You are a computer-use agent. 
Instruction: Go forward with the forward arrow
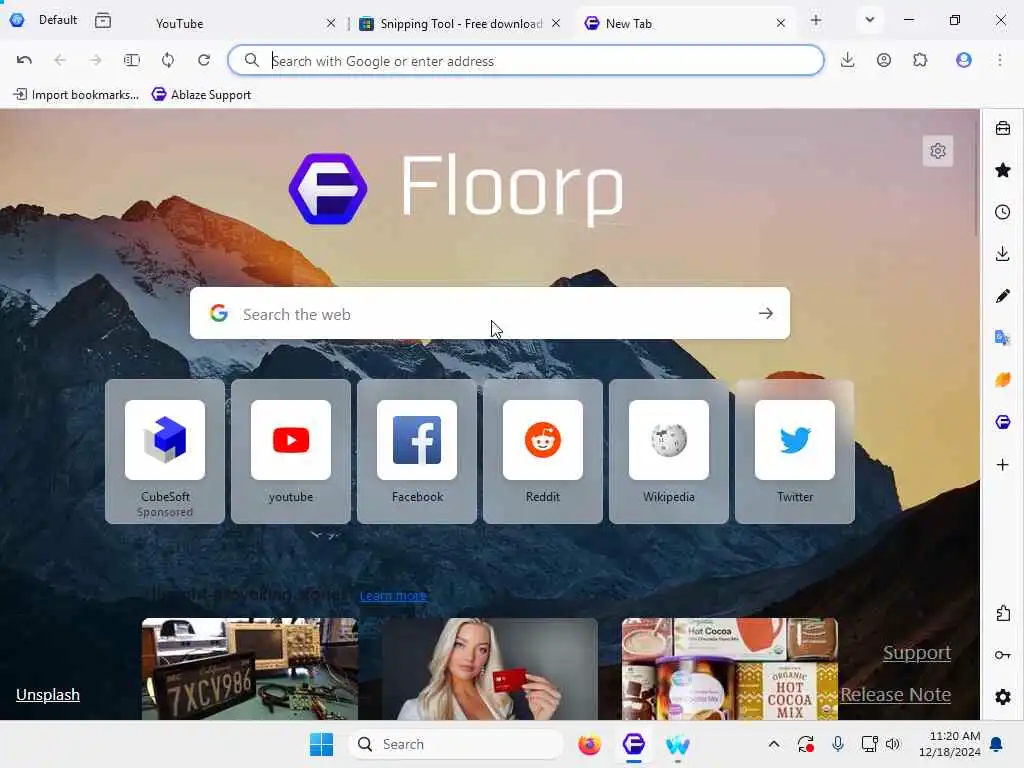95,60
